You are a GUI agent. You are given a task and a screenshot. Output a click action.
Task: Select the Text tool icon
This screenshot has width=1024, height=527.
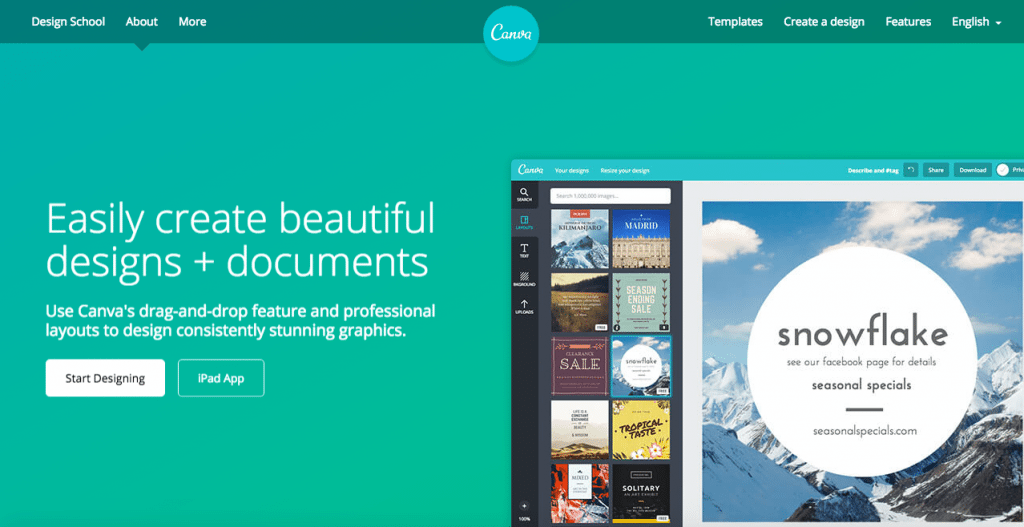(524, 251)
